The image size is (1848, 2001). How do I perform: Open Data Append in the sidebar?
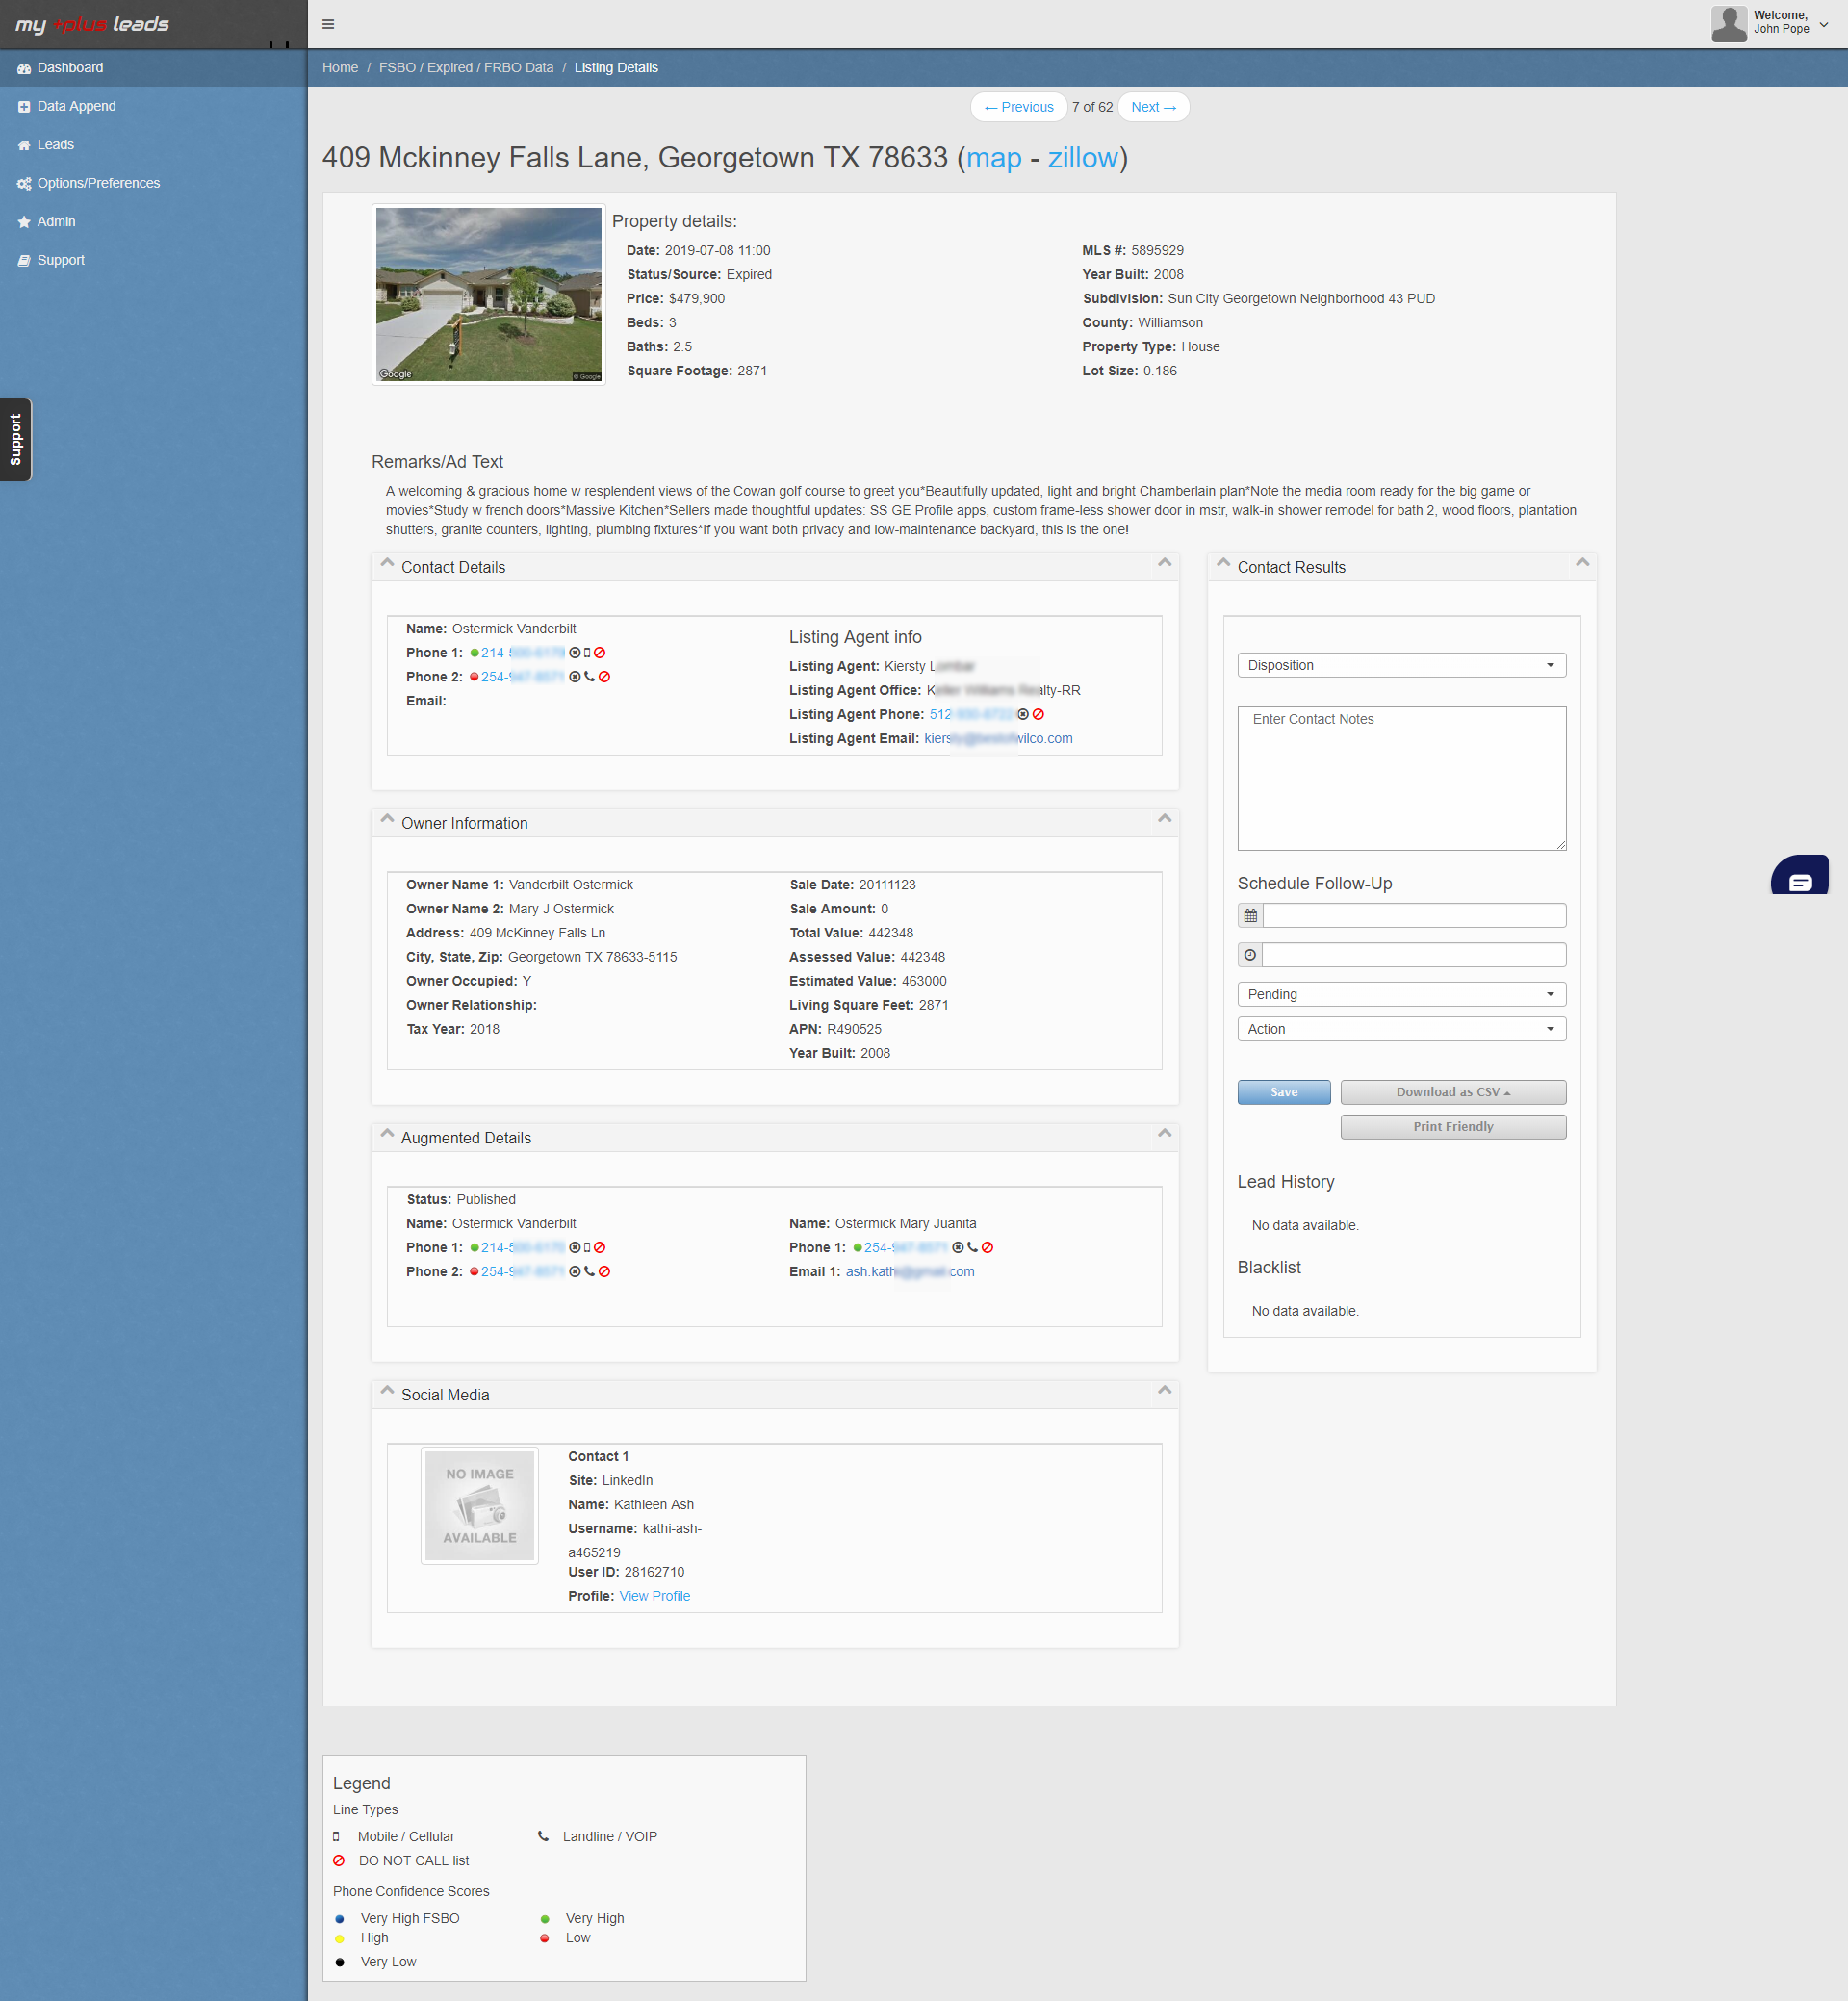click(x=76, y=106)
